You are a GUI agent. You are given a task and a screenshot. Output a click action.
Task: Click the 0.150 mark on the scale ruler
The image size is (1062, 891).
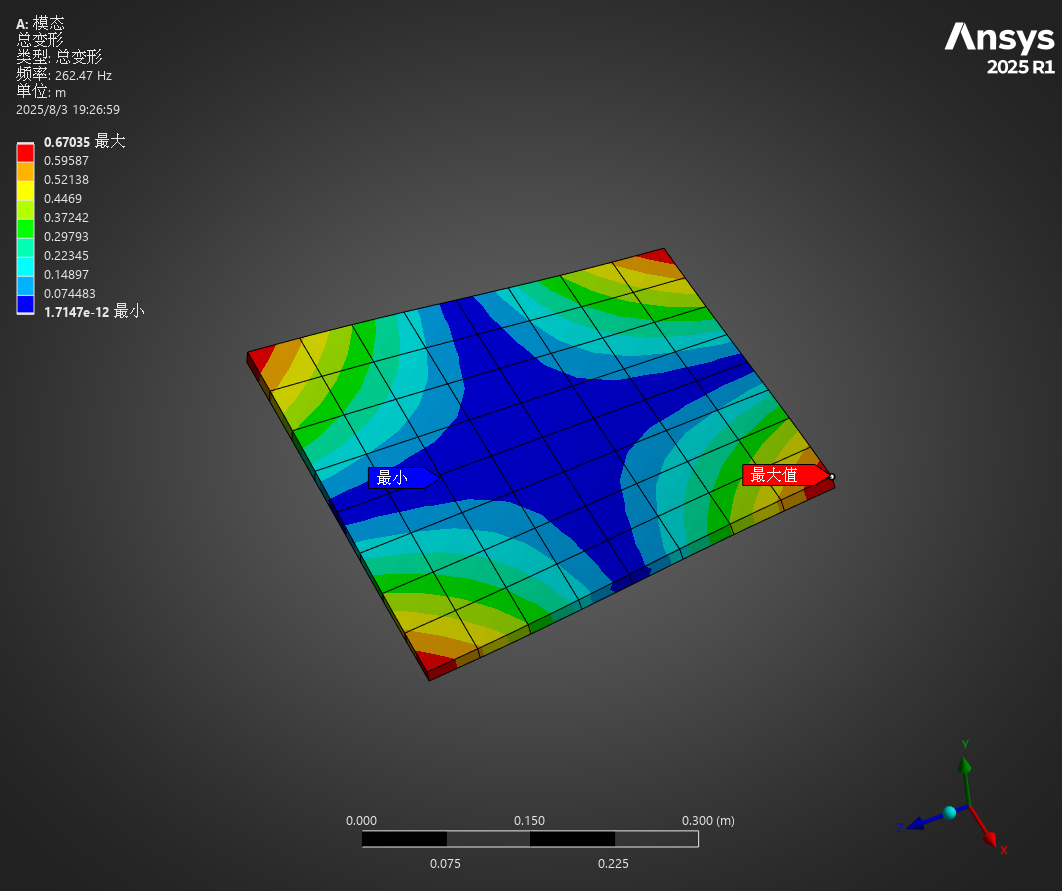(531, 820)
